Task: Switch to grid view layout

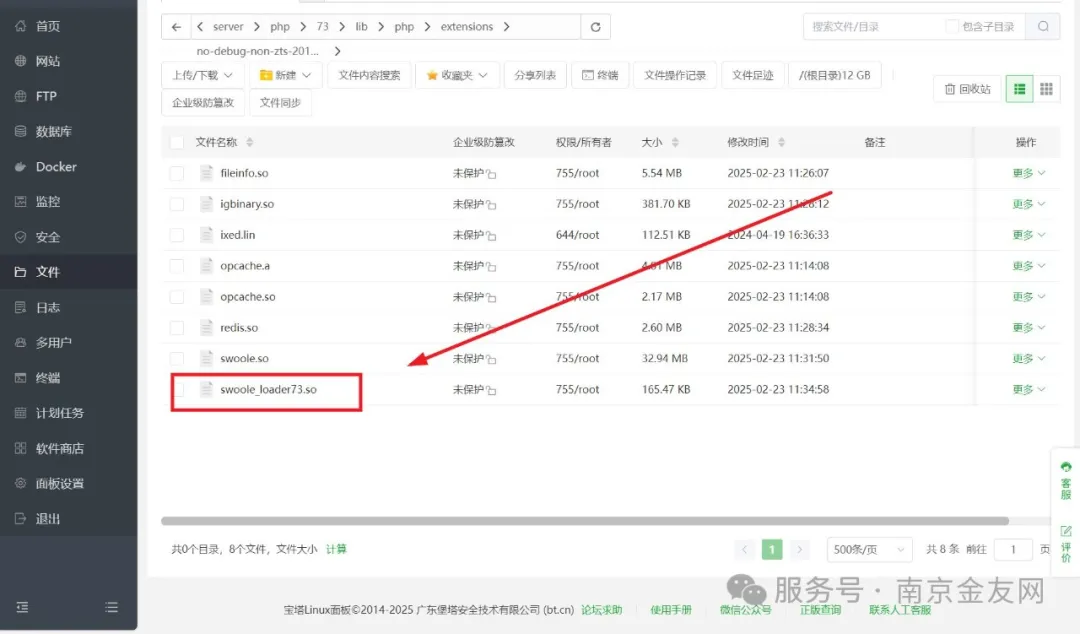Action: [1046, 89]
